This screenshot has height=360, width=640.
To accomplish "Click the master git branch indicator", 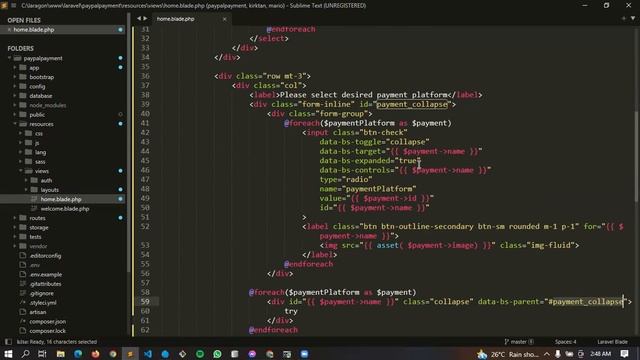I will (x=519, y=342).
